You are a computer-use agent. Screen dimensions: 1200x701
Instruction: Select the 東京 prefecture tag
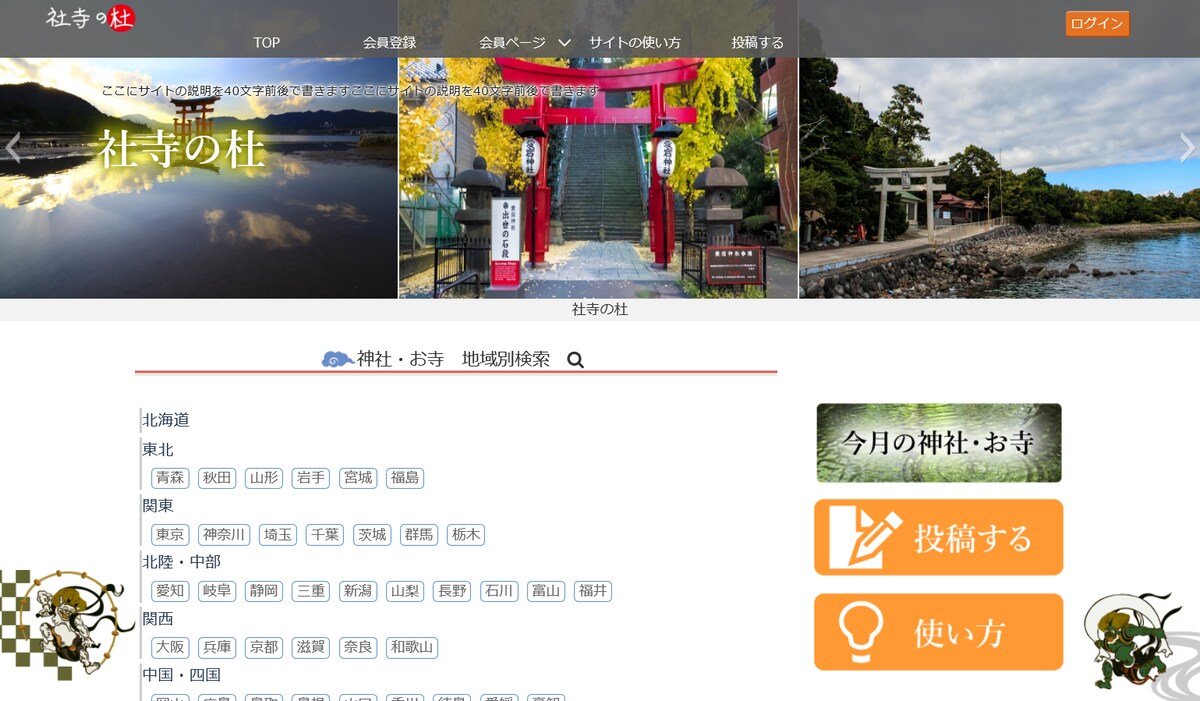170,535
